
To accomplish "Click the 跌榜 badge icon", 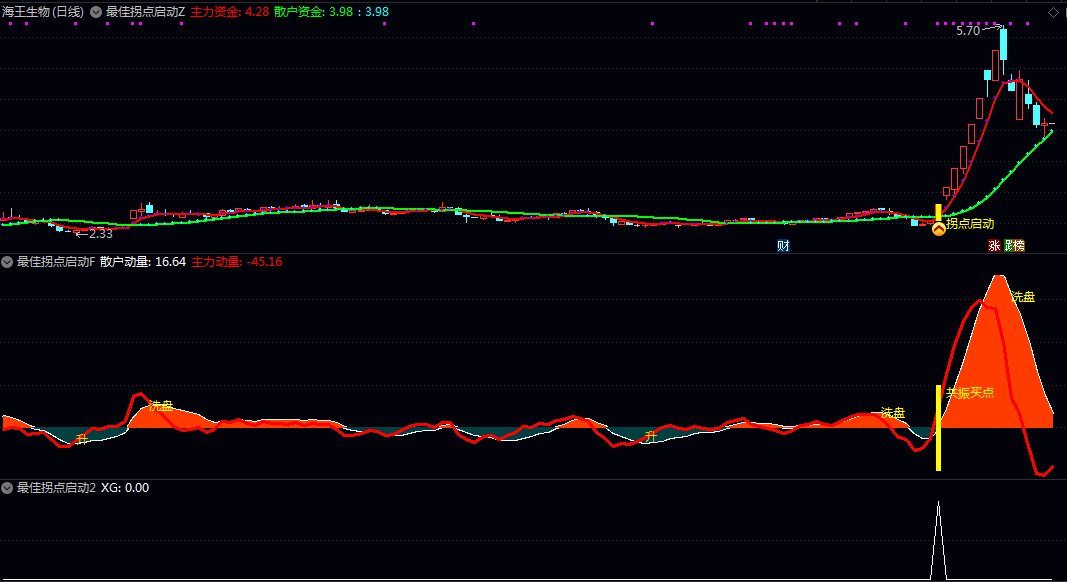I will point(1014,245).
